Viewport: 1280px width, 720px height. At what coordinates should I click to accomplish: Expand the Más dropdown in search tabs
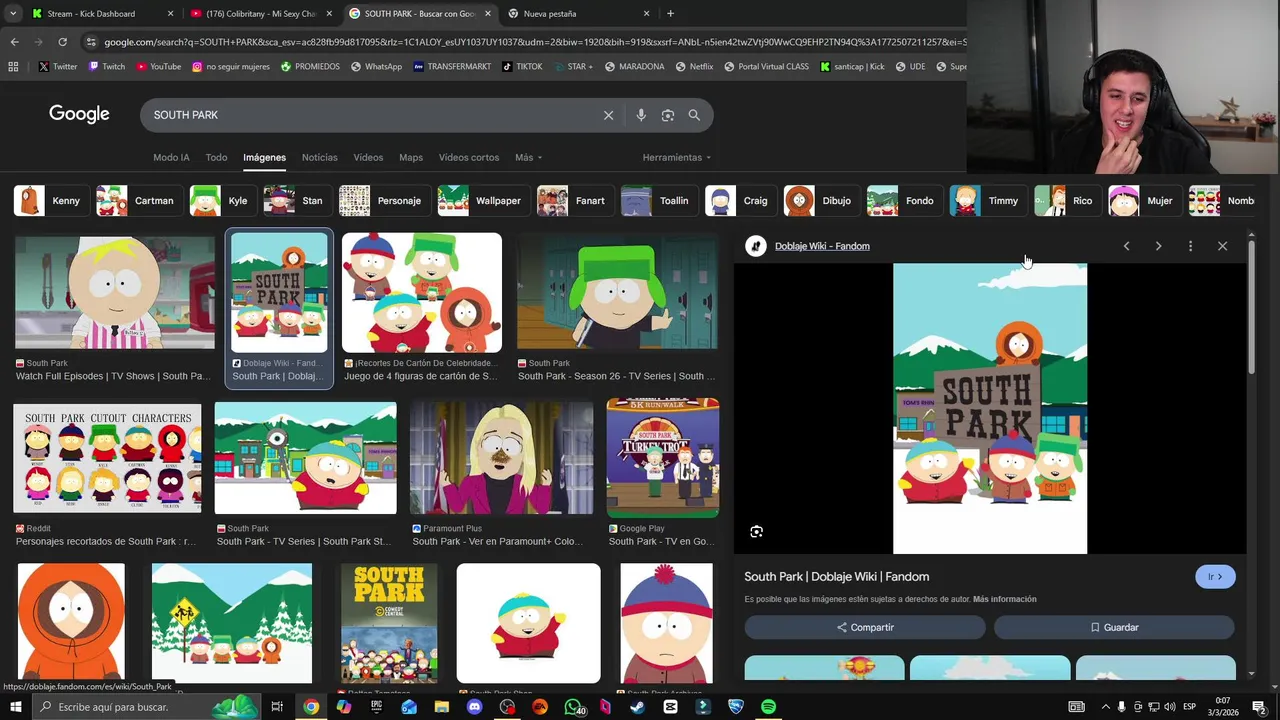528,158
